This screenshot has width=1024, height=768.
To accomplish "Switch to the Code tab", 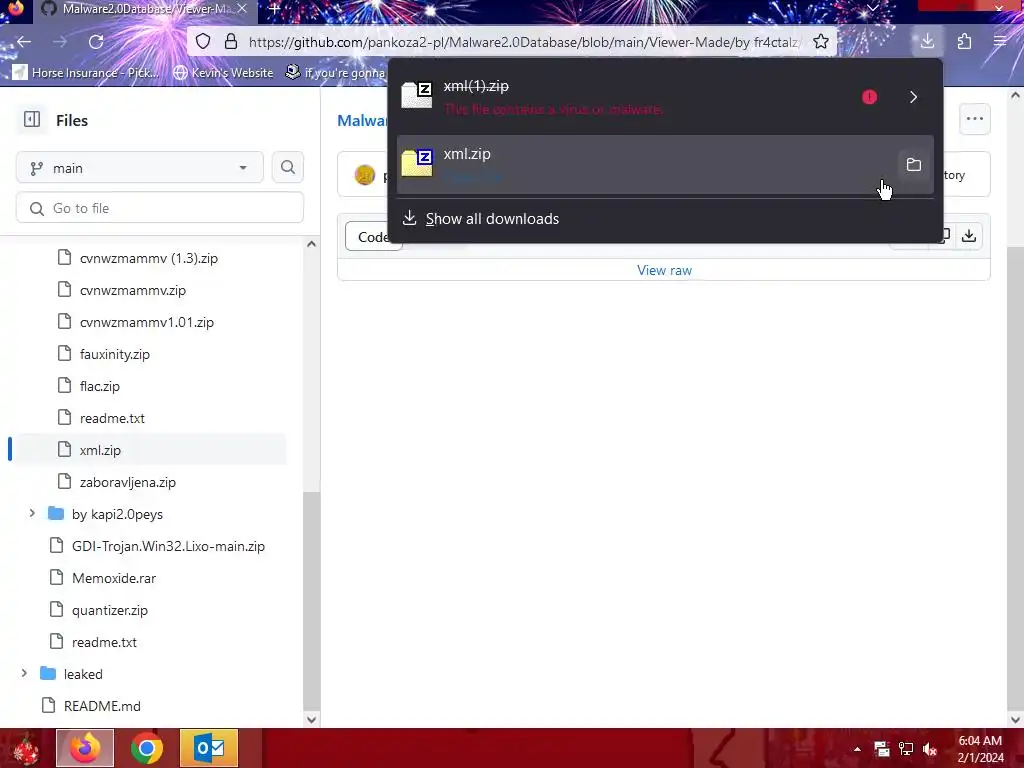I will (x=374, y=236).
